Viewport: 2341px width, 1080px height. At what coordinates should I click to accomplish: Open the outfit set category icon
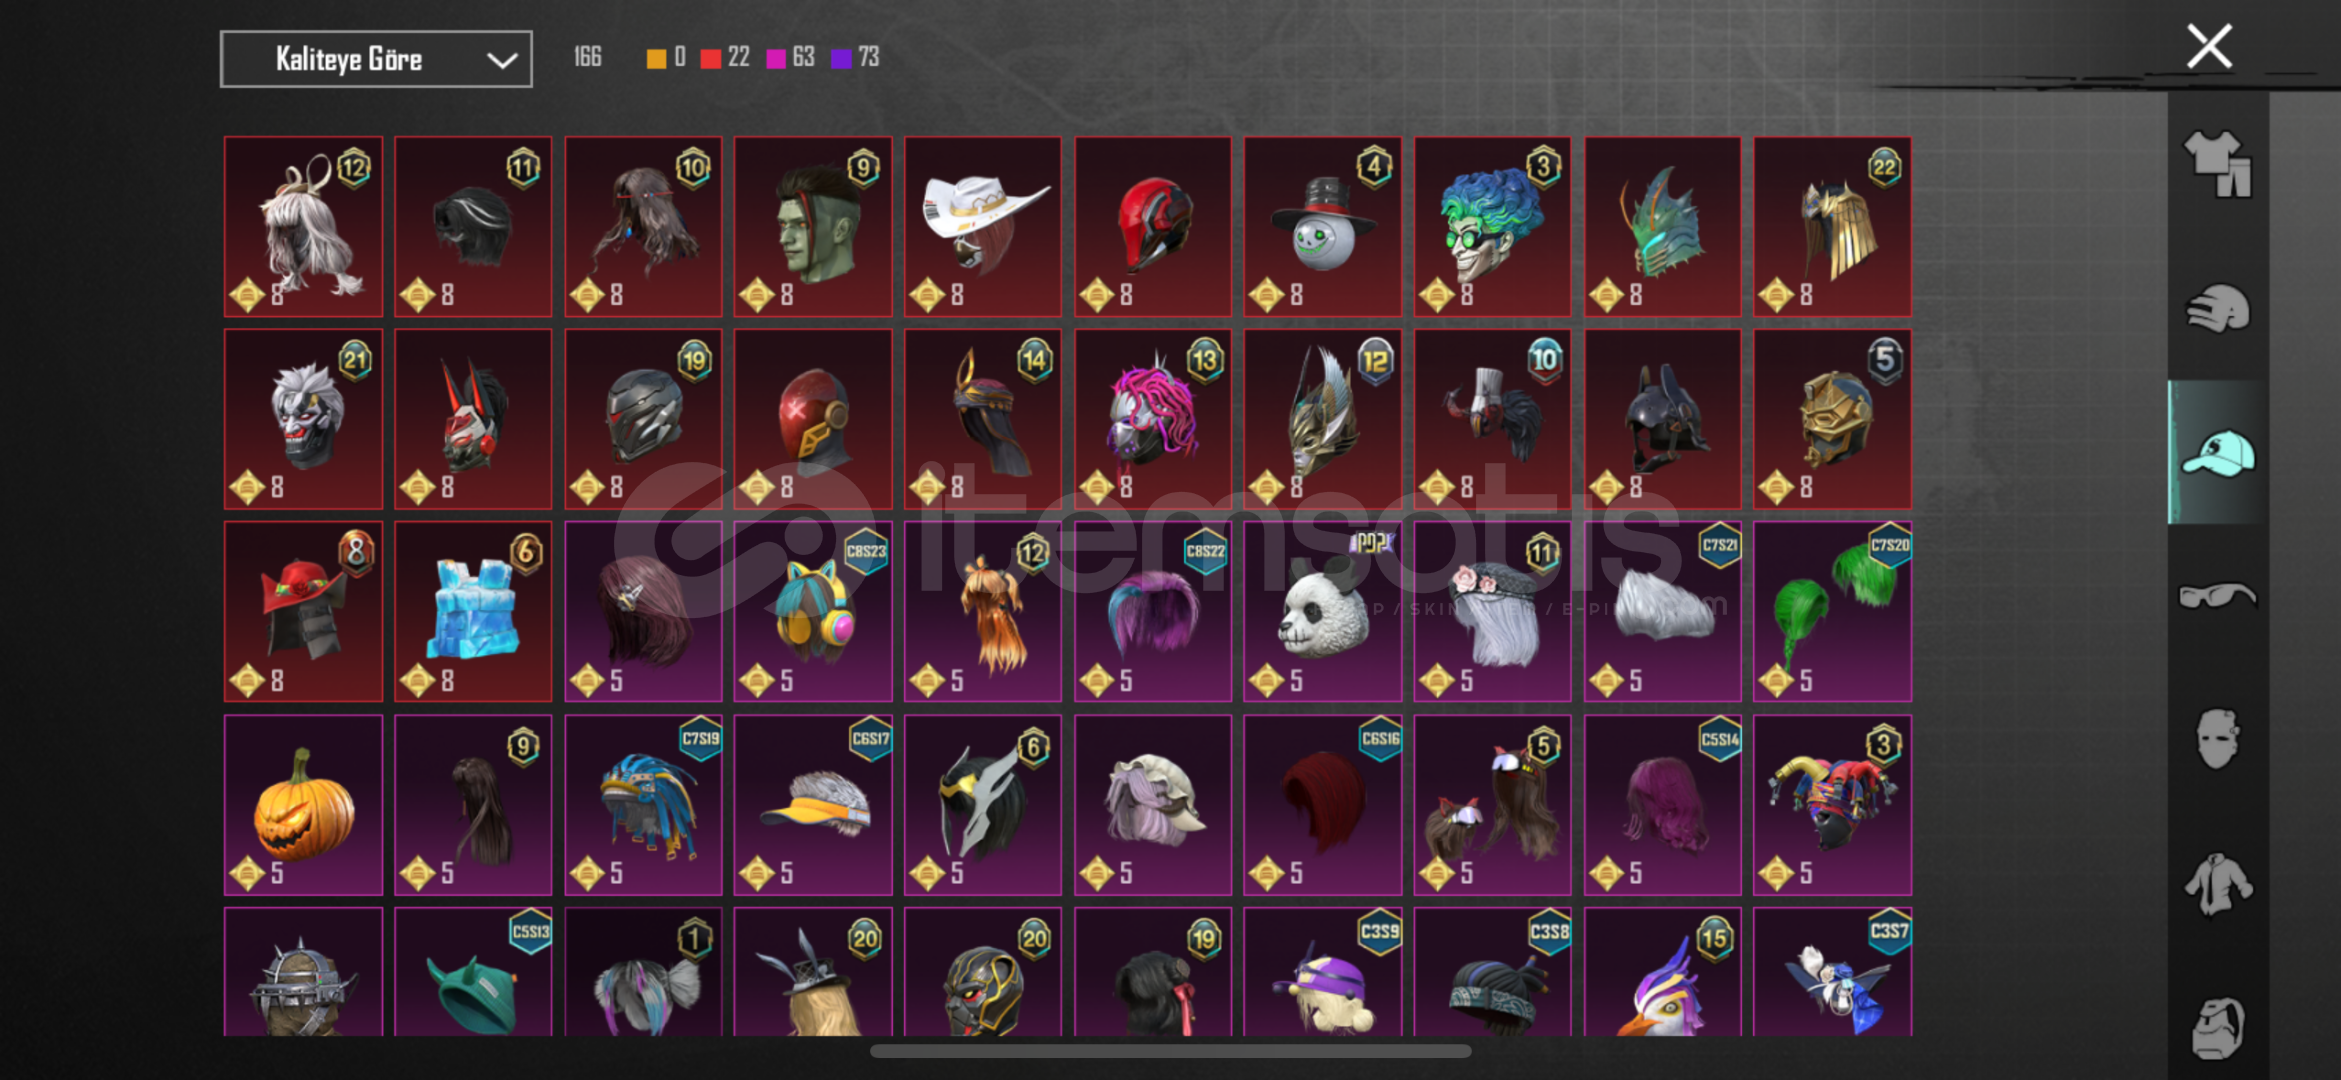tap(2217, 164)
